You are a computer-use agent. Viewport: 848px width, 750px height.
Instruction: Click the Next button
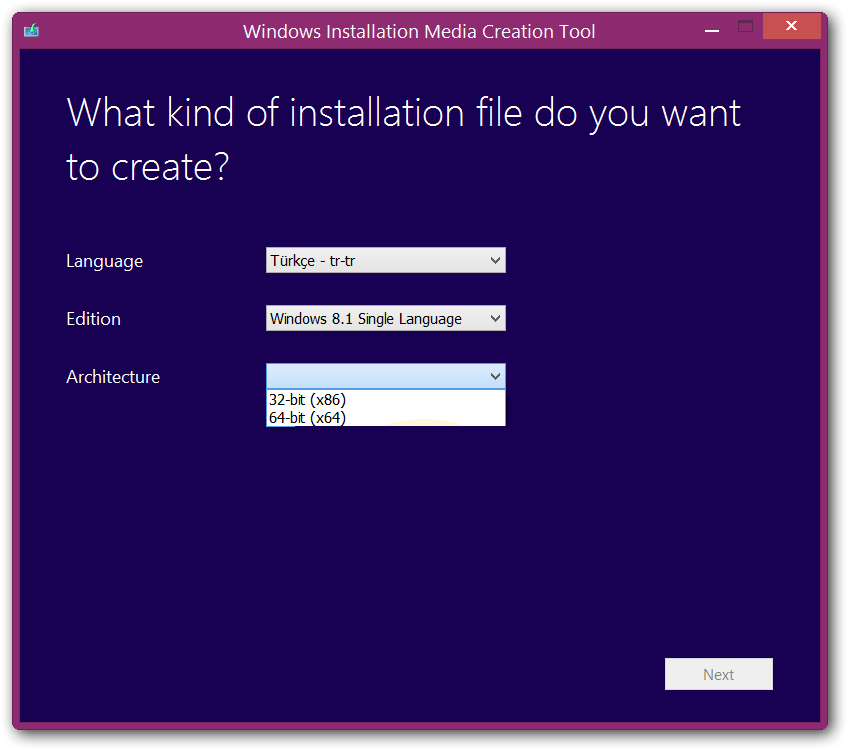[718, 674]
